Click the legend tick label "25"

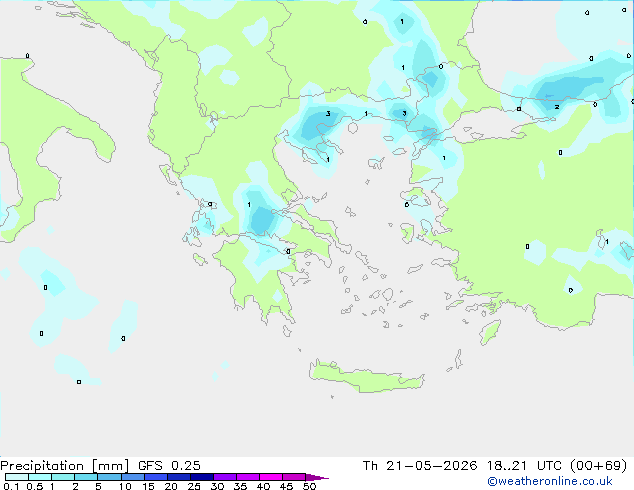[x=194, y=486]
